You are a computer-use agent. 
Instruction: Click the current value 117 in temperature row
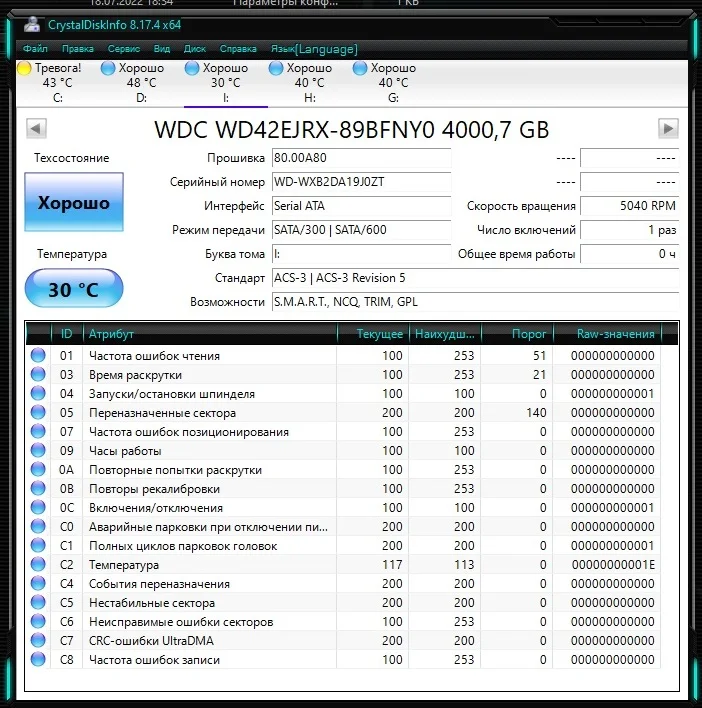coord(392,565)
